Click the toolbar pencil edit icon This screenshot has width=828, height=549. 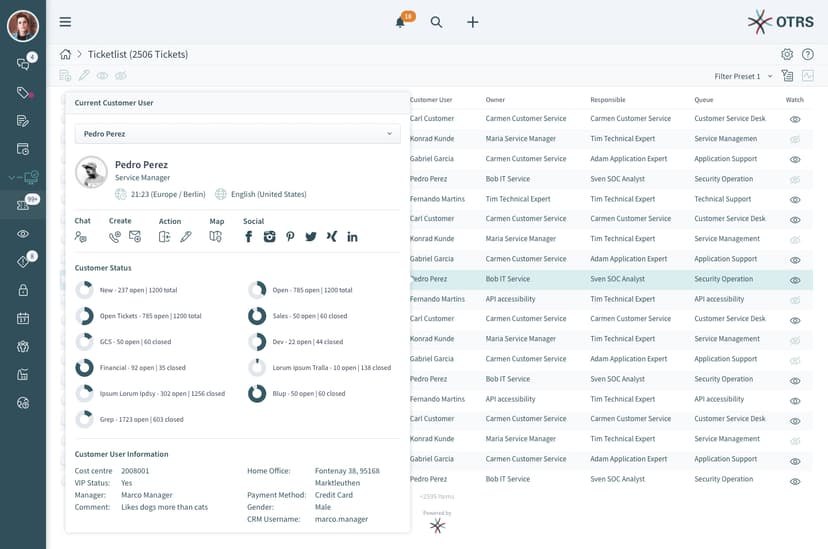click(84, 75)
